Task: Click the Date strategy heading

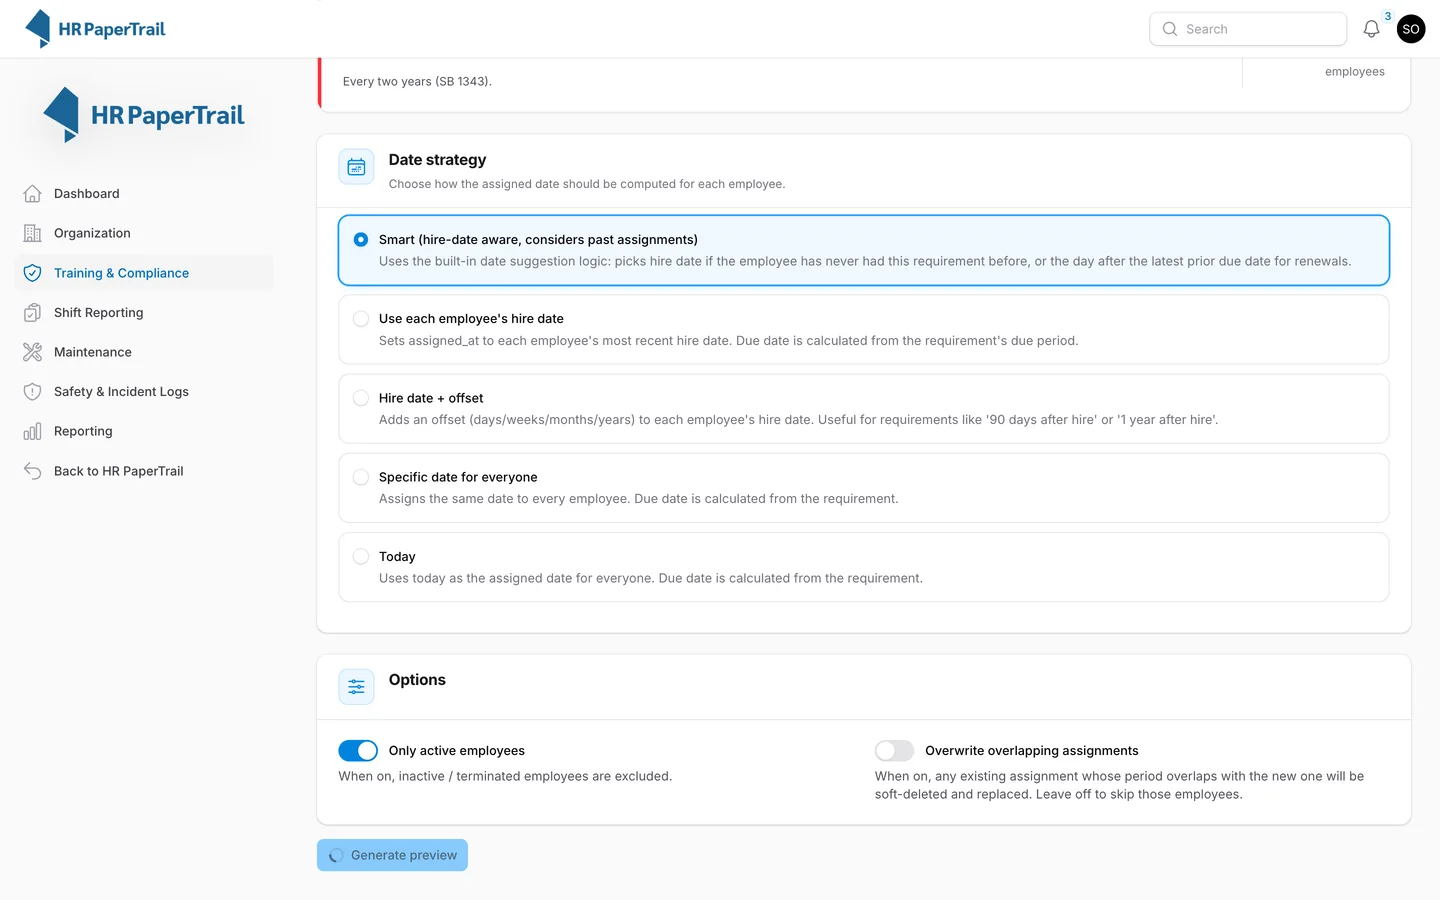Action: (x=437, y=160)
